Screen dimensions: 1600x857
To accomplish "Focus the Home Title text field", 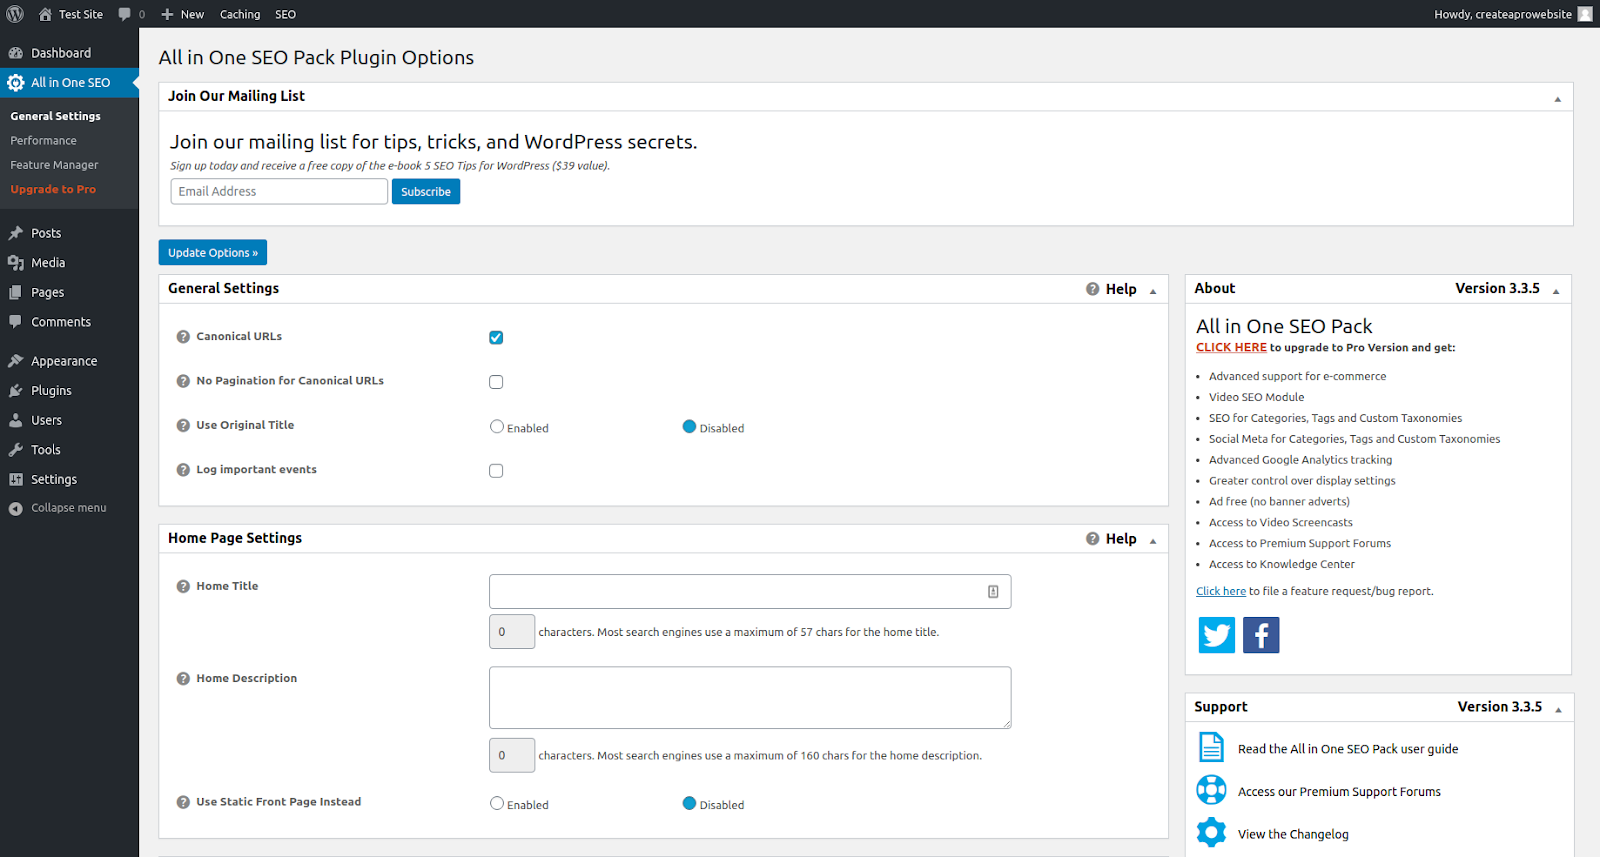I will [x=750, y=592].
